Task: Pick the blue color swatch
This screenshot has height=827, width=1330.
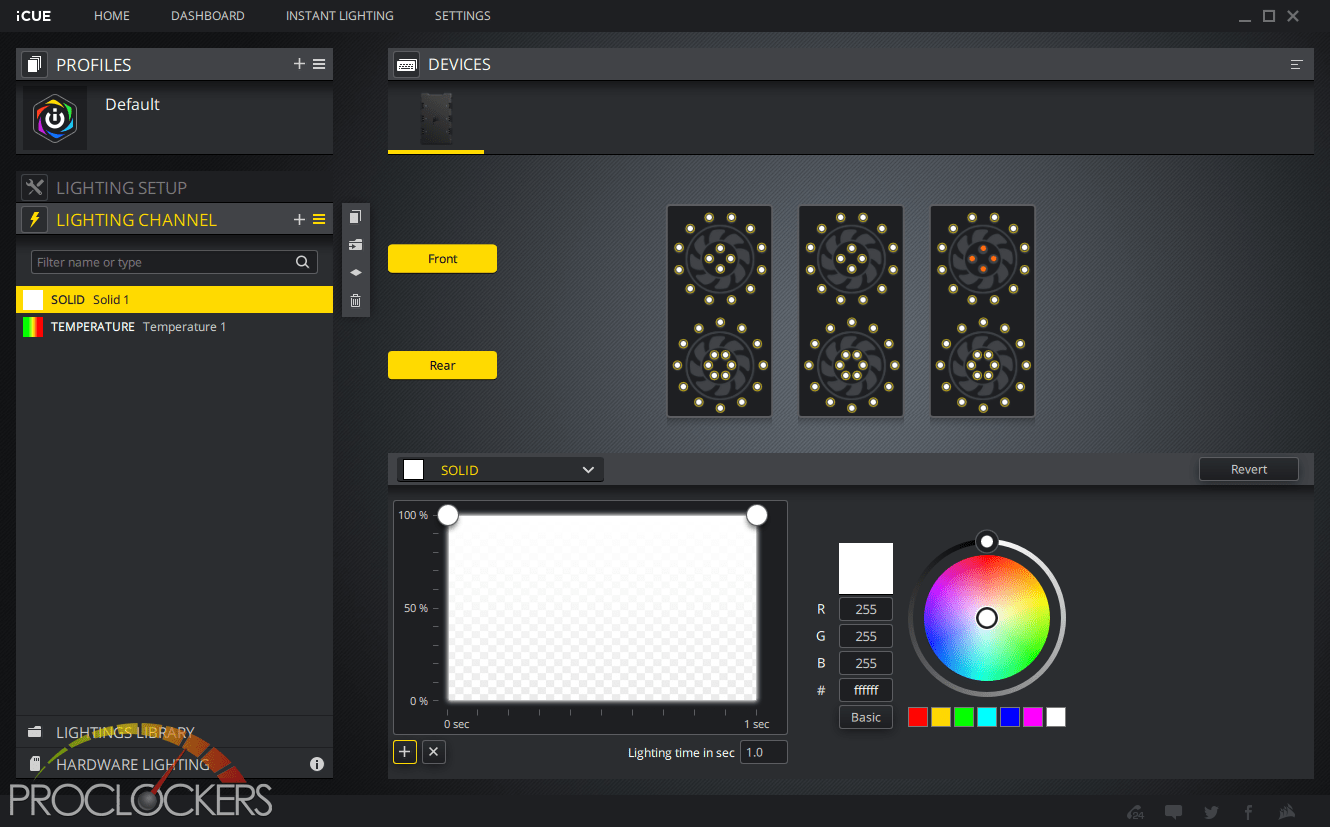Action: (1010, 717)
